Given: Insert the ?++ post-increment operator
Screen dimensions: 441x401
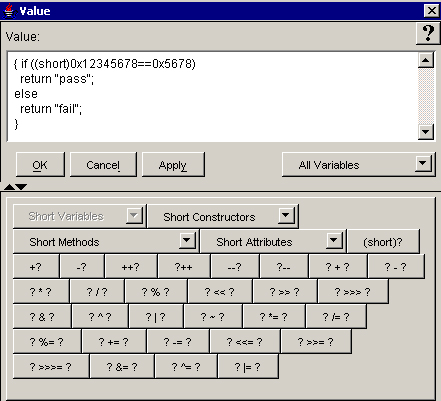Looking at the screenshot, I should pos(184,267).
